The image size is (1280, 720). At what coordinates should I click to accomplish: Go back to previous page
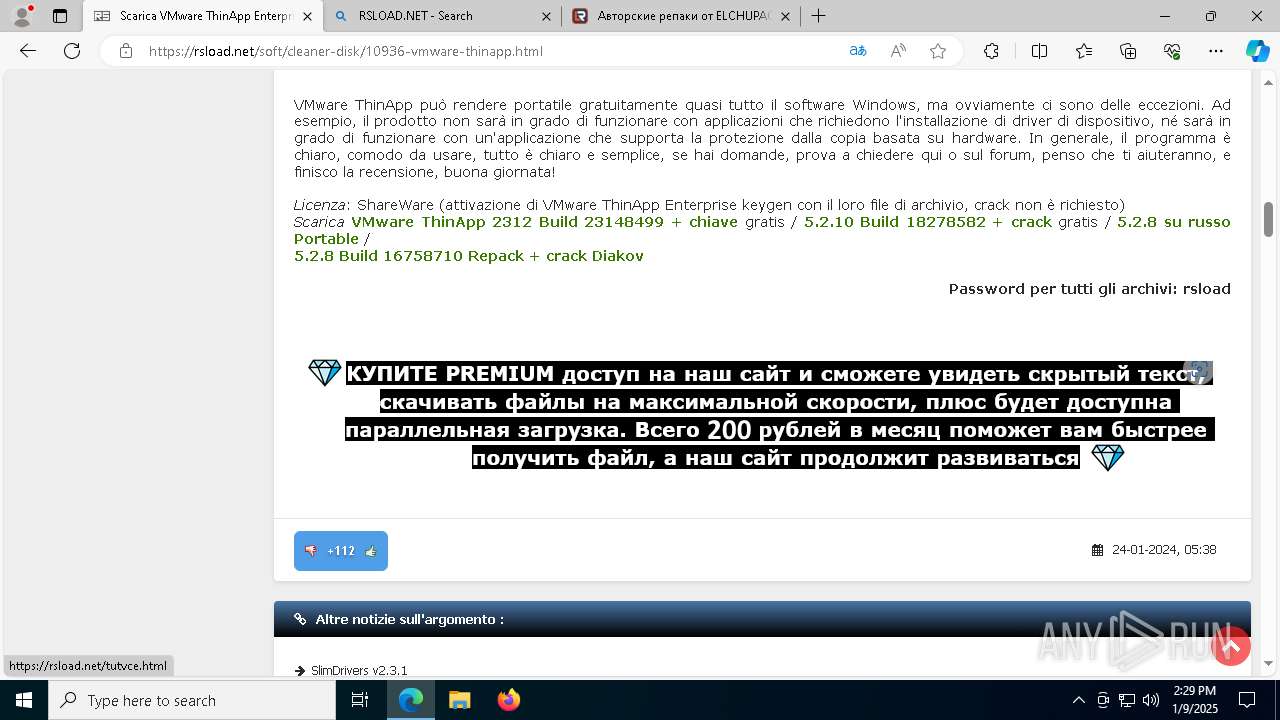28,51
